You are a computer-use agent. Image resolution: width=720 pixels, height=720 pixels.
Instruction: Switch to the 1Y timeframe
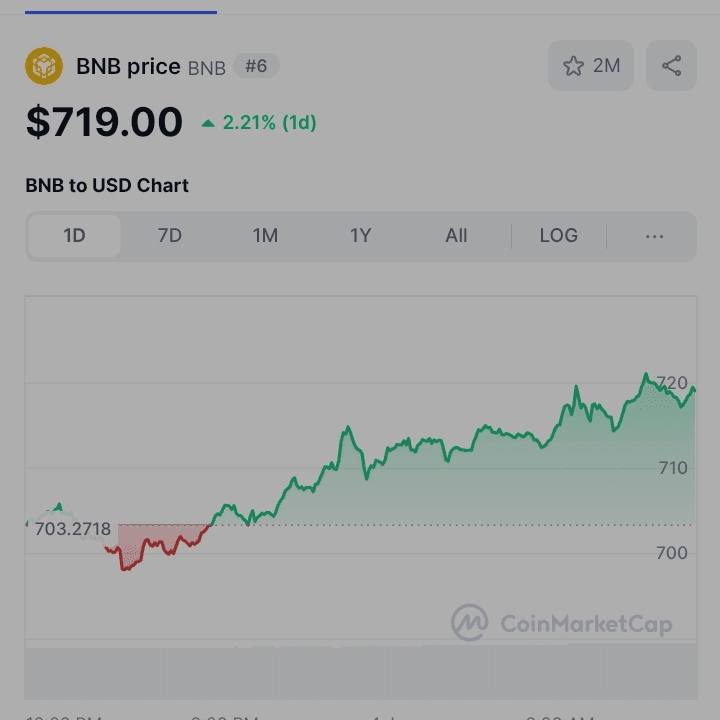360,236
